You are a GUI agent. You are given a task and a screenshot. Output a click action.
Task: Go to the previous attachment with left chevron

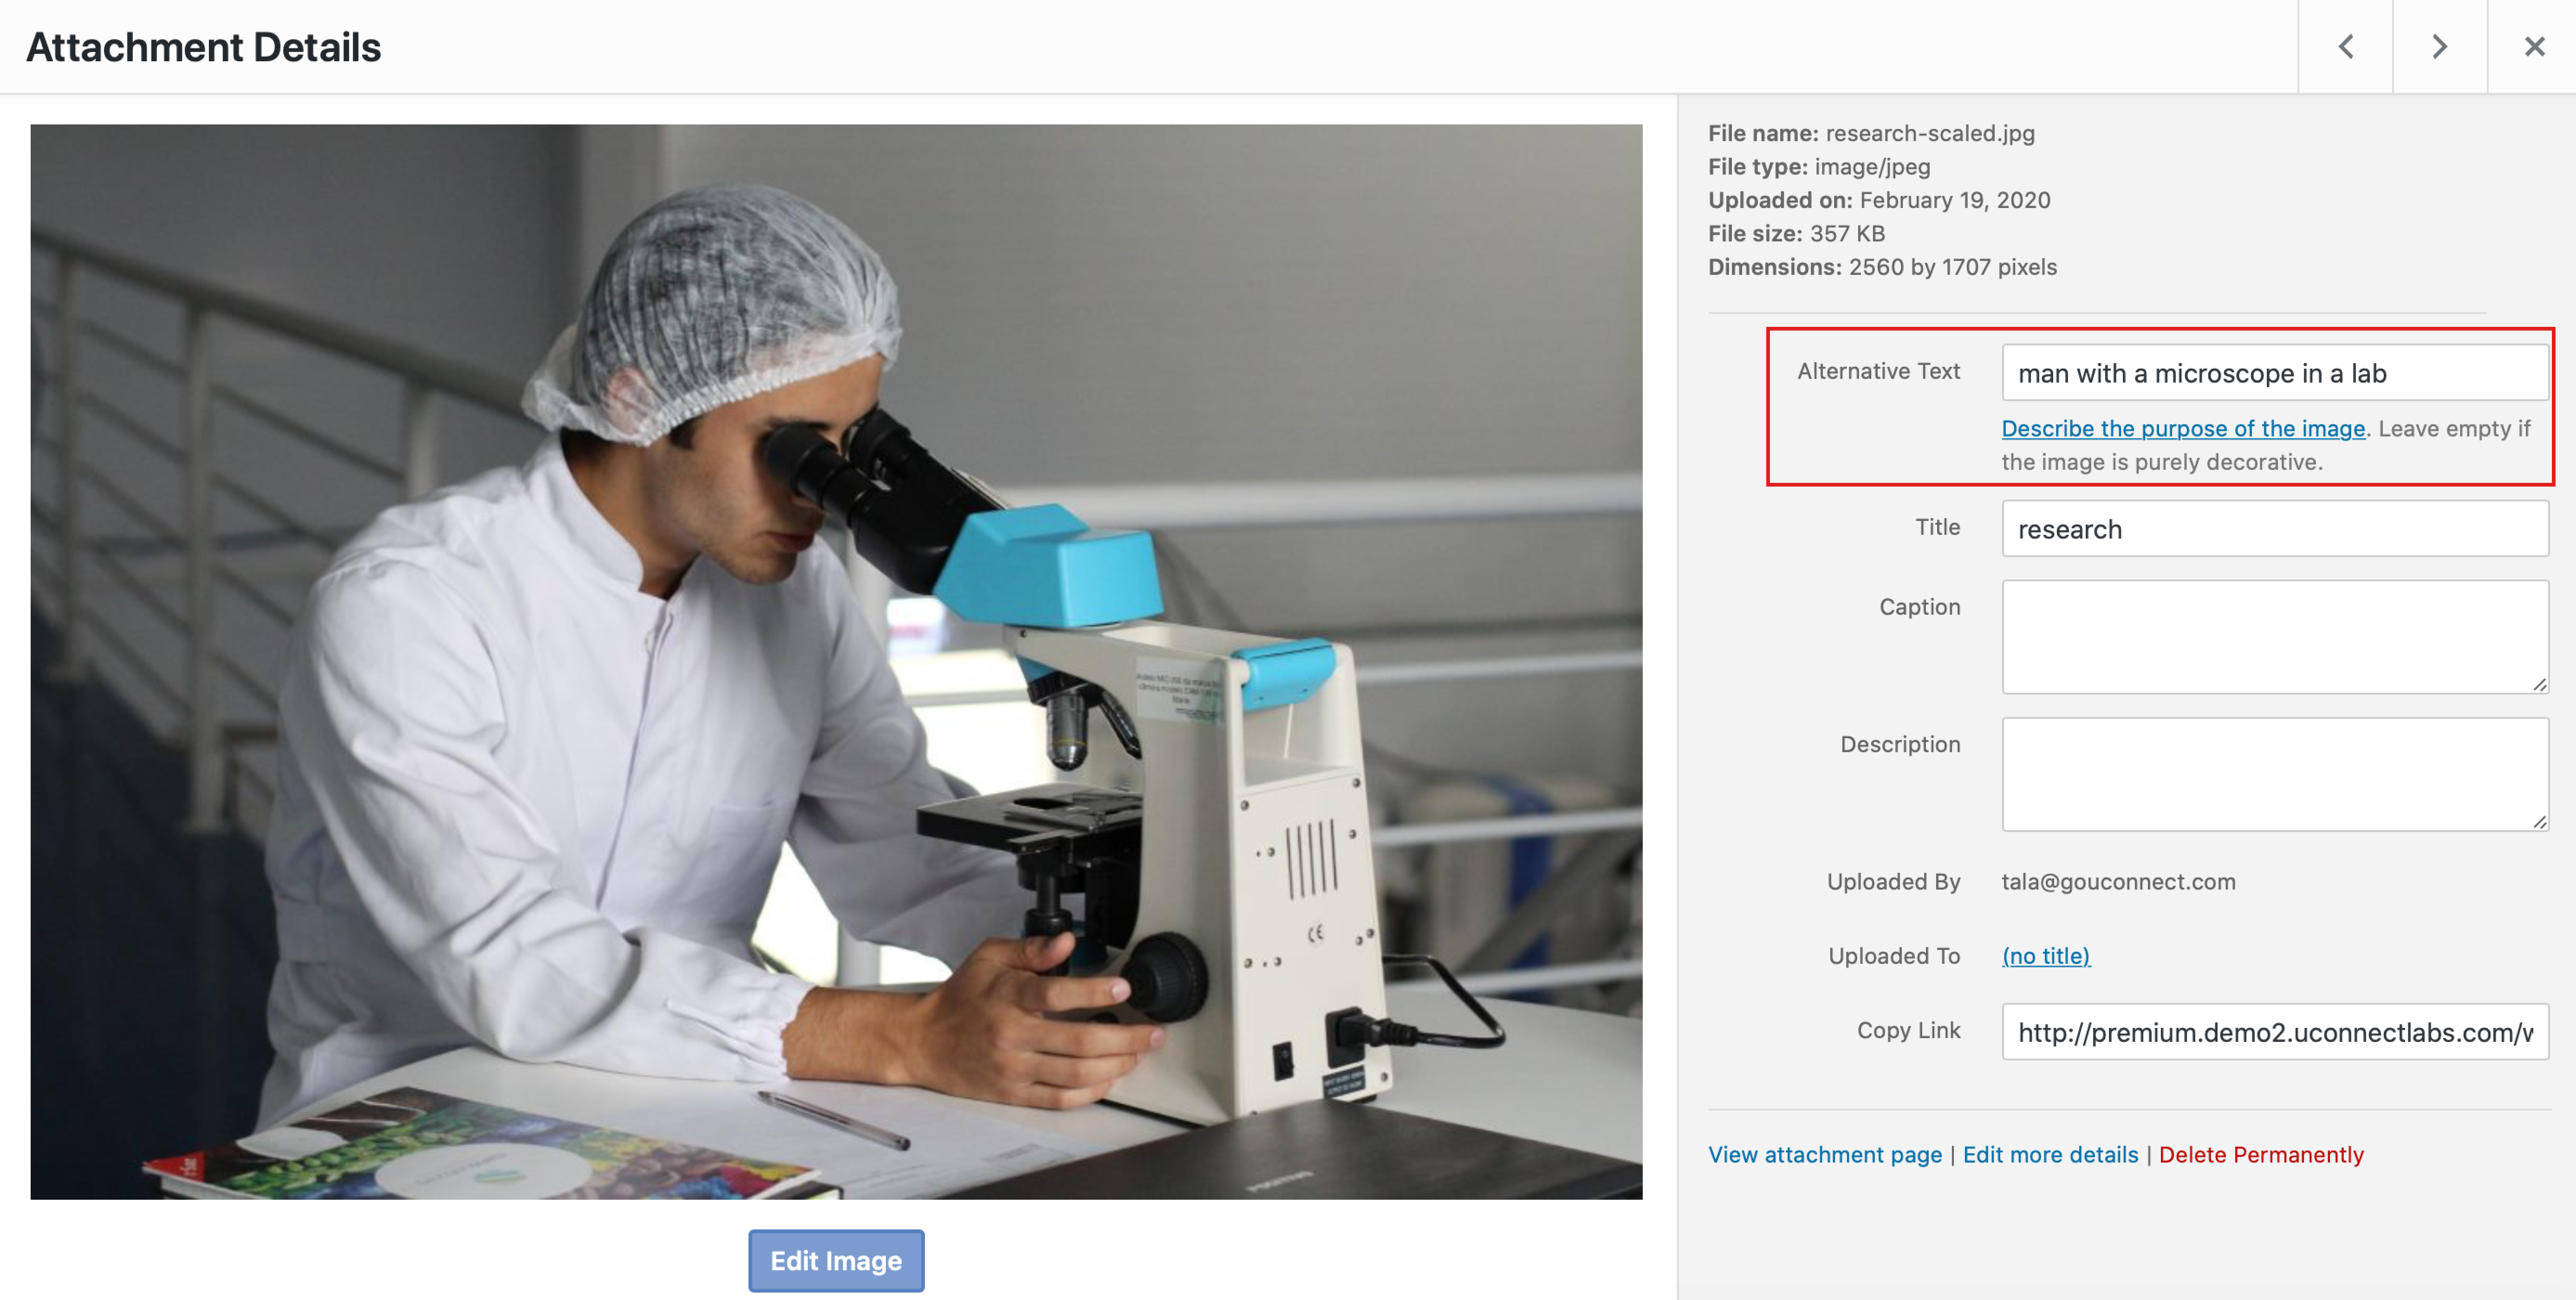tap(2345, 47)
